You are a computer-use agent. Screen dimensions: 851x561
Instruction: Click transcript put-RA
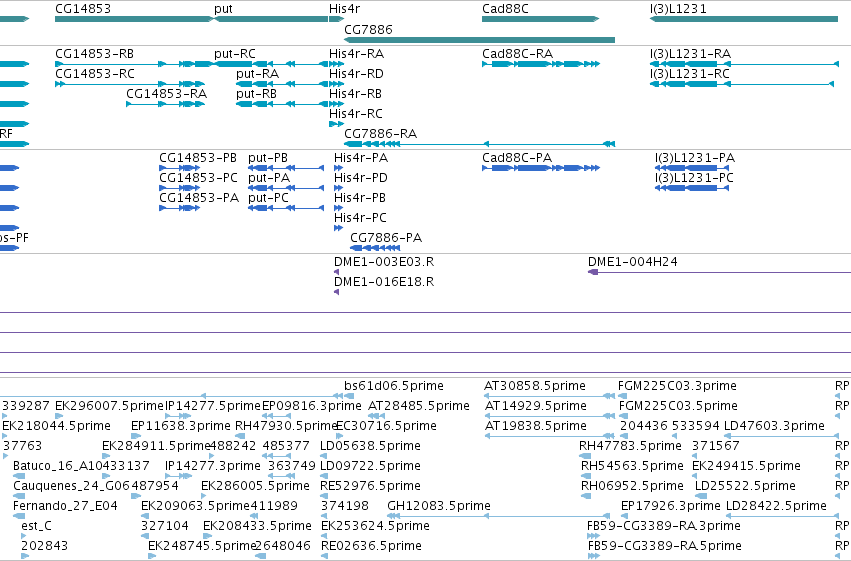pos(282,84)
